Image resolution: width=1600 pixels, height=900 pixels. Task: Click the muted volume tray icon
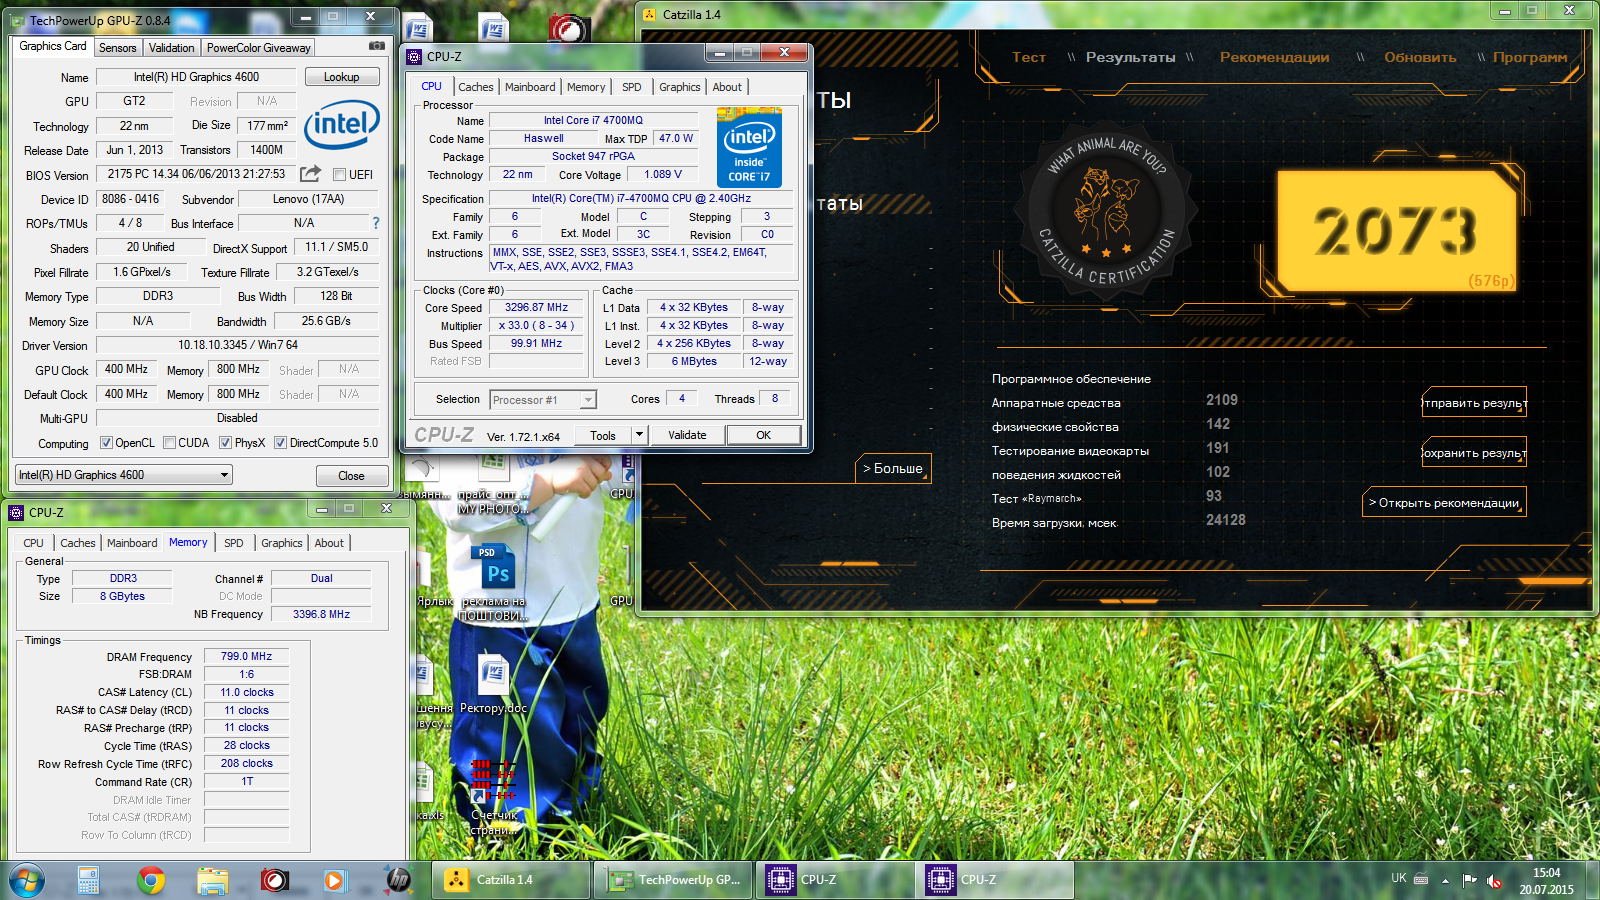1494,880
